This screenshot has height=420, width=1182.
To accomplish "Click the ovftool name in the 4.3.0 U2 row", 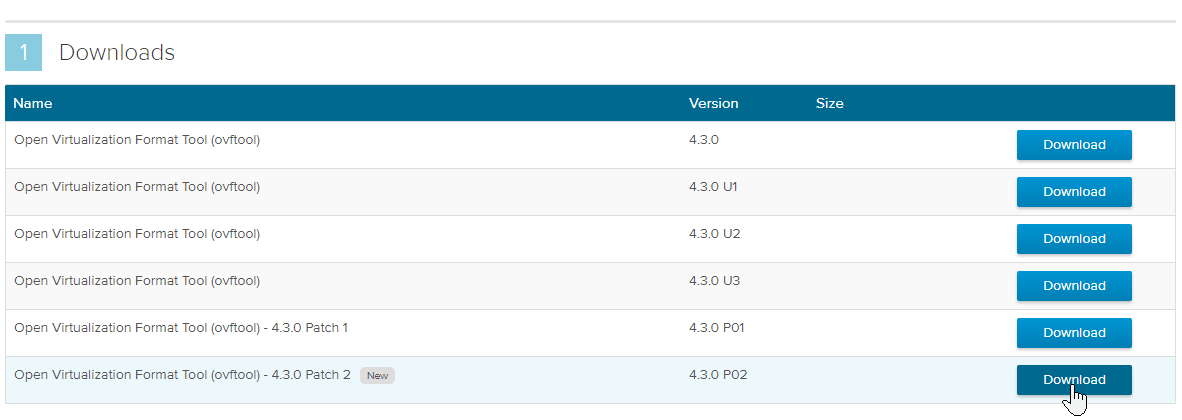I will (137, 234).
